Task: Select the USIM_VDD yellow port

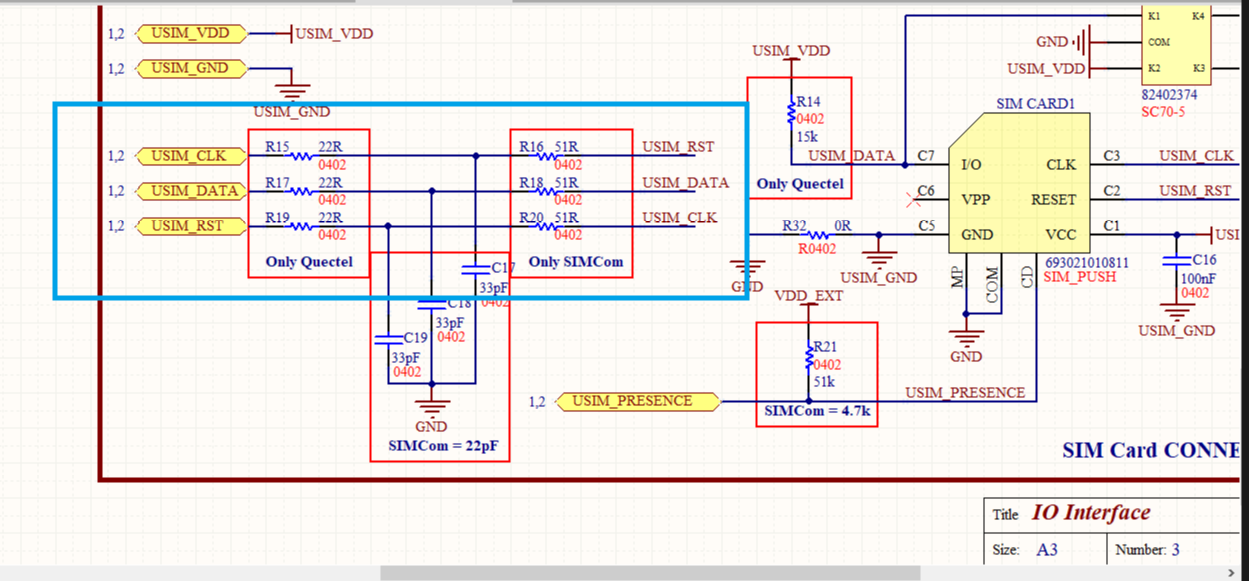Action: [x=190, y=33]
